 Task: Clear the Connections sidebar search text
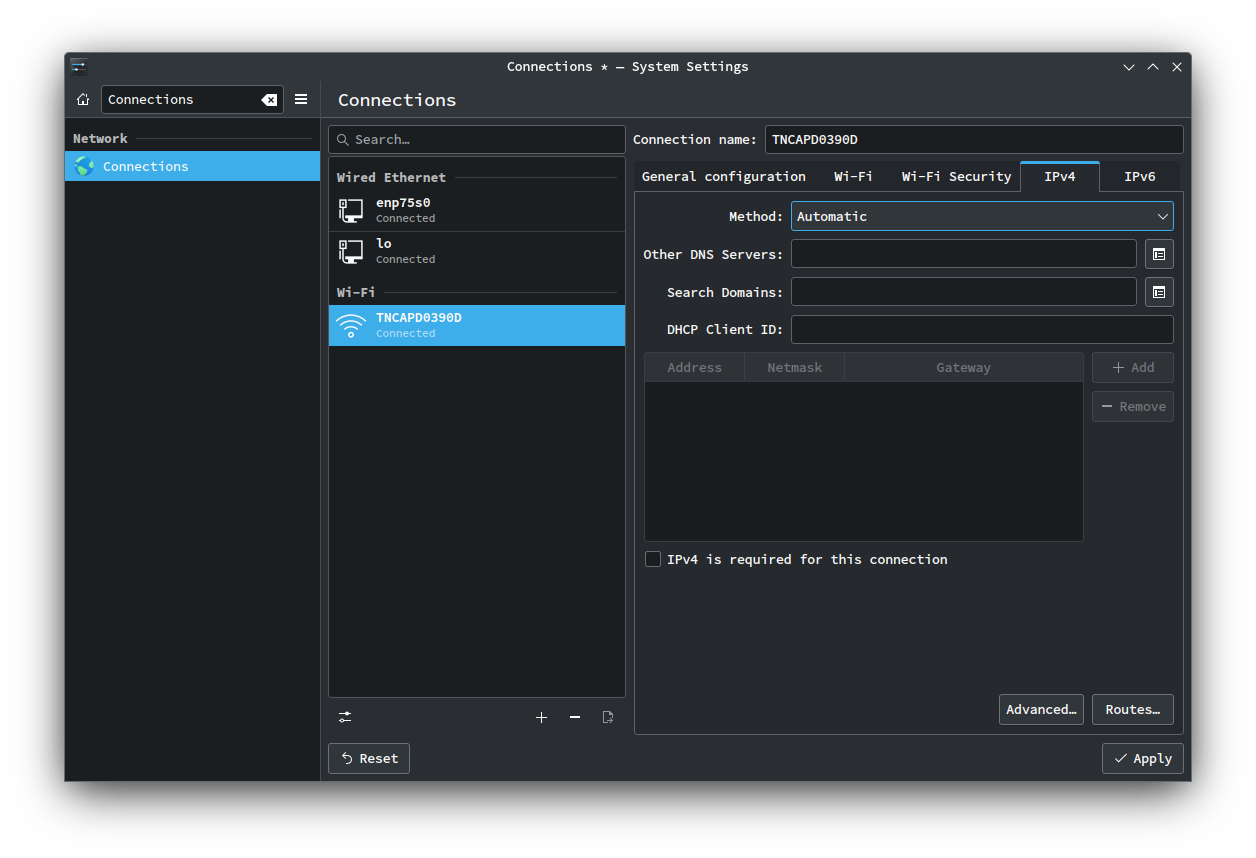pos(269,100)
